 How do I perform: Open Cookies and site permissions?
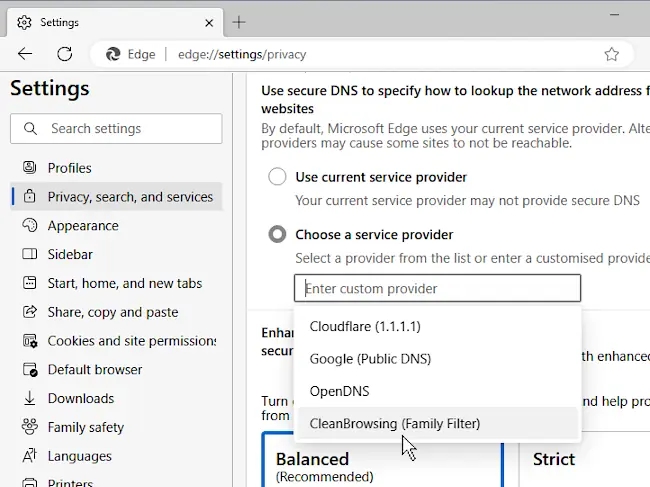coord(116,341)
